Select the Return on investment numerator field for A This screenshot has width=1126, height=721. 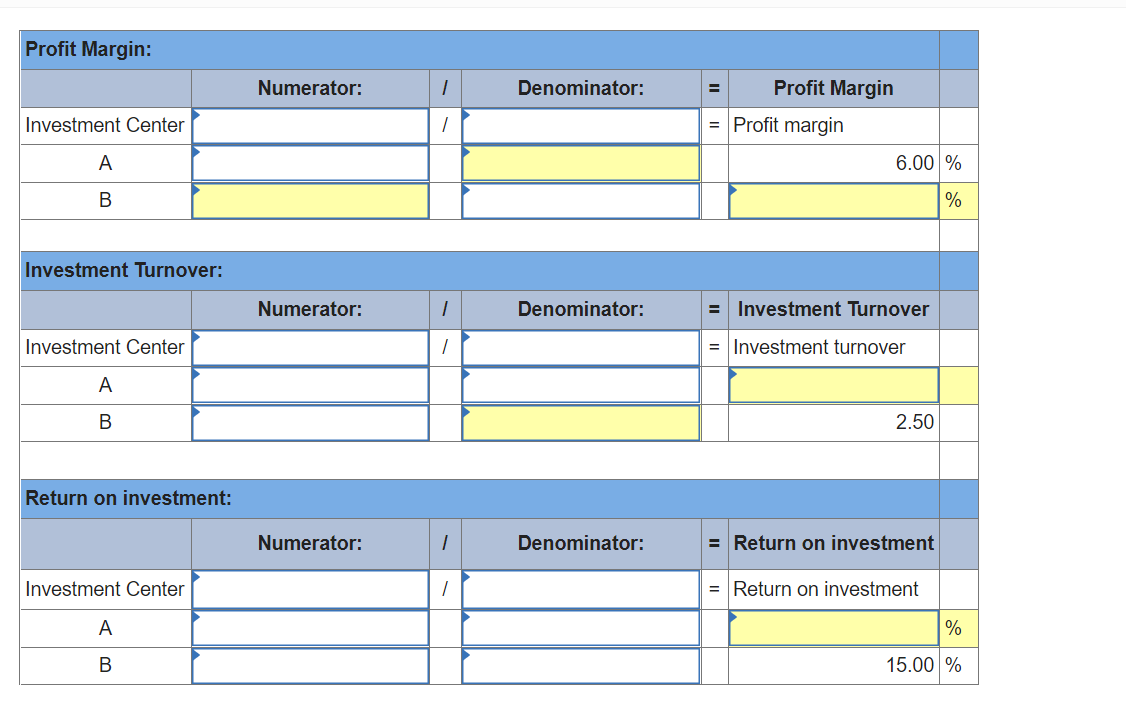(310, 628)
